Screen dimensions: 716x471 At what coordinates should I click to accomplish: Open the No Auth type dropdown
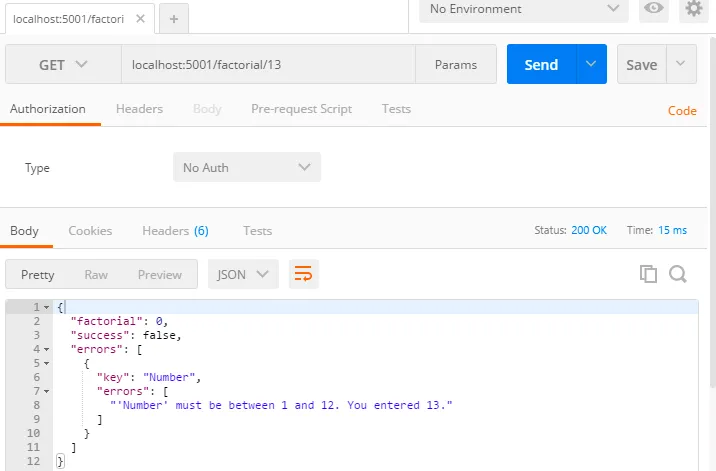point(246,168)
